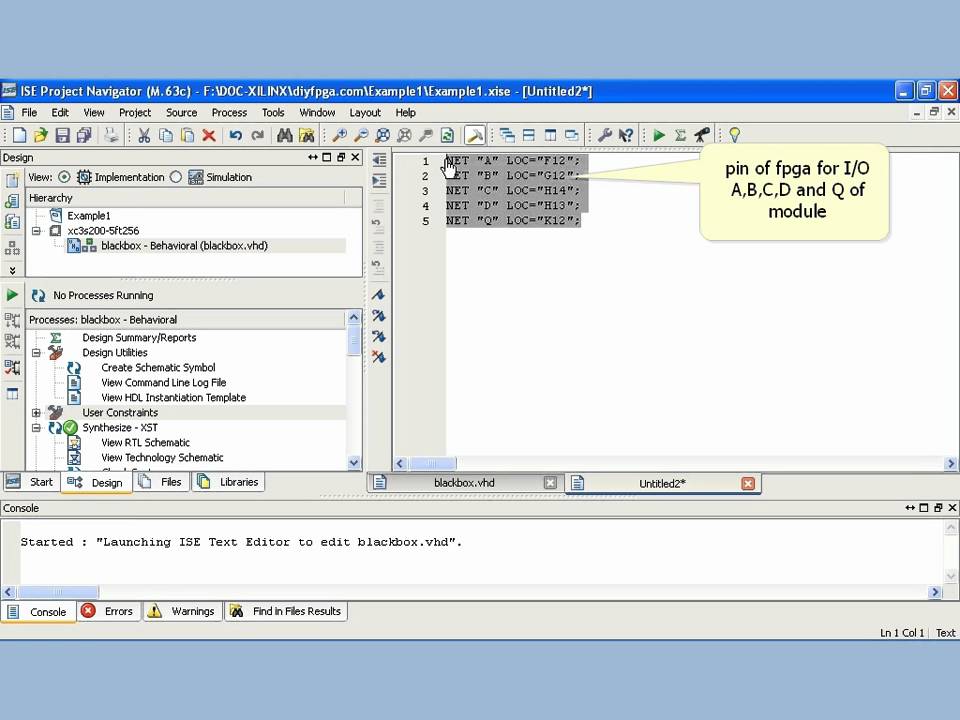Click the Zoom to Fit icon
This screenshot has width=960, height=720.
[x=383, y=135]
